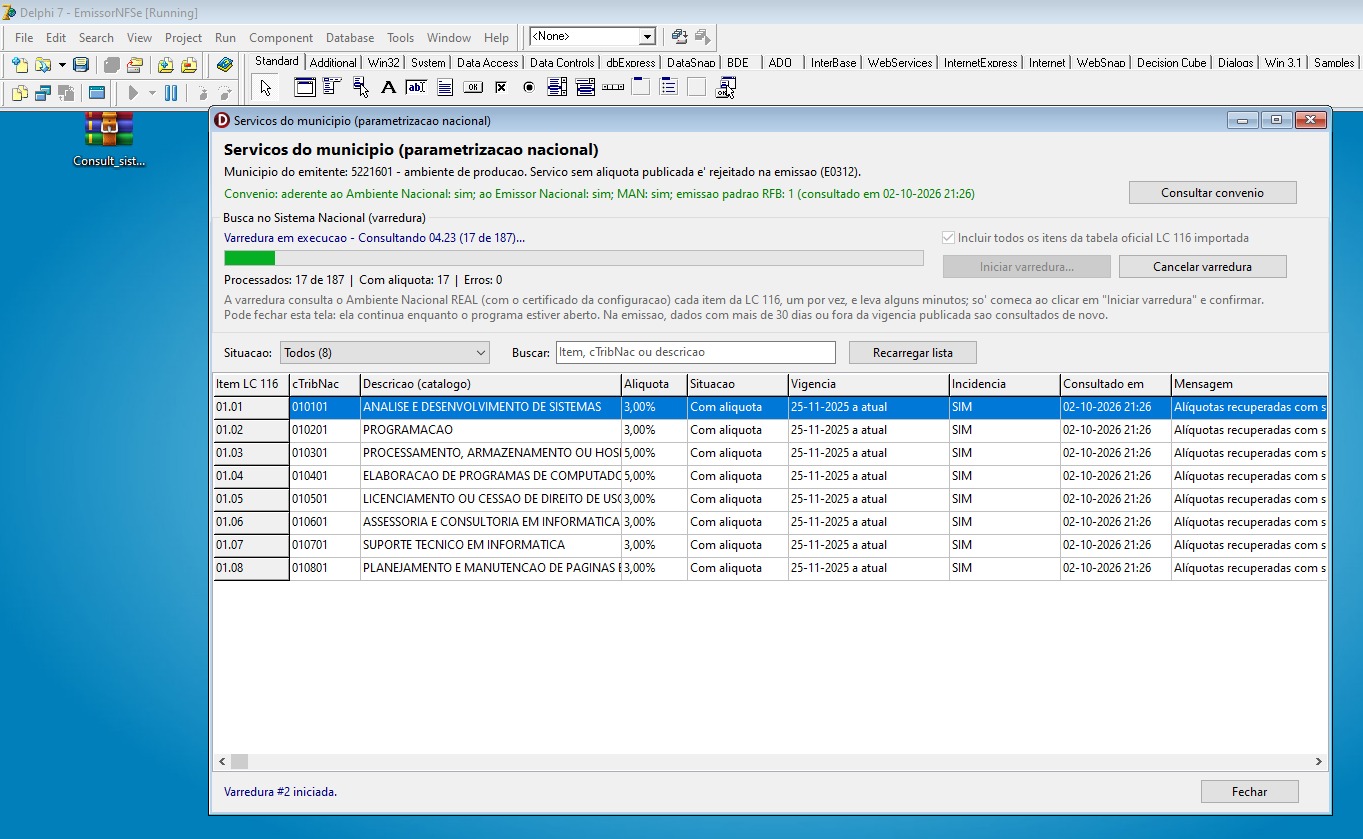Select the RadioButton component in palette

tap(529, 88)
